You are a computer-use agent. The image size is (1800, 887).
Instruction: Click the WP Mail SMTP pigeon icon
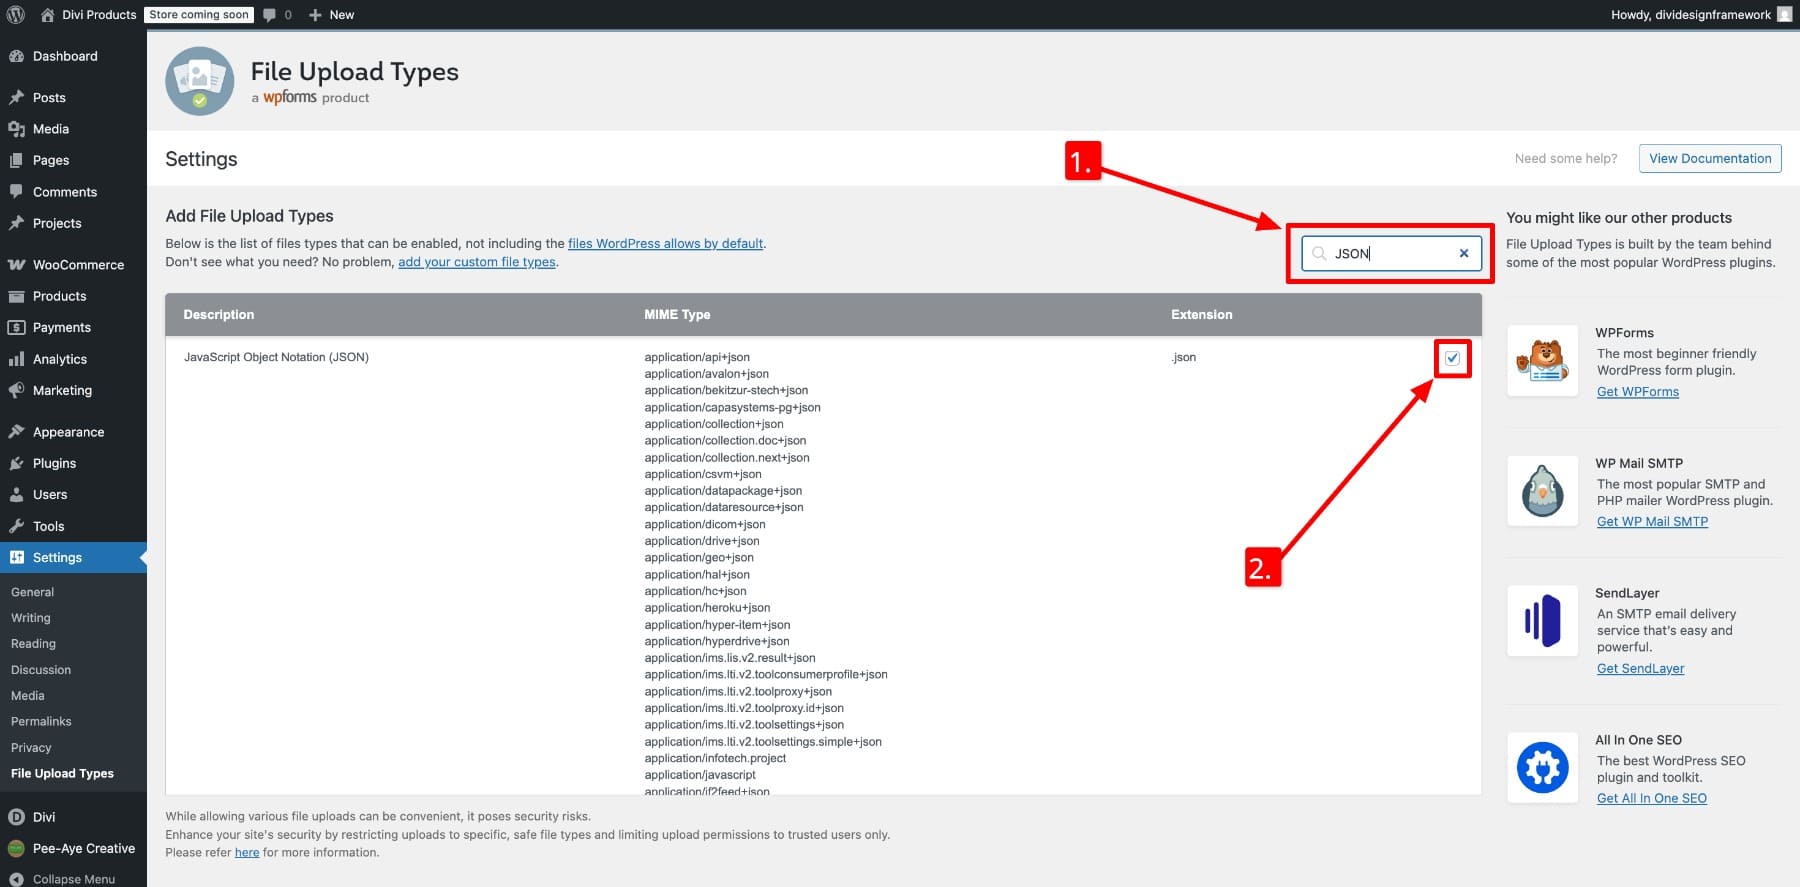[x=1542, y=491]
